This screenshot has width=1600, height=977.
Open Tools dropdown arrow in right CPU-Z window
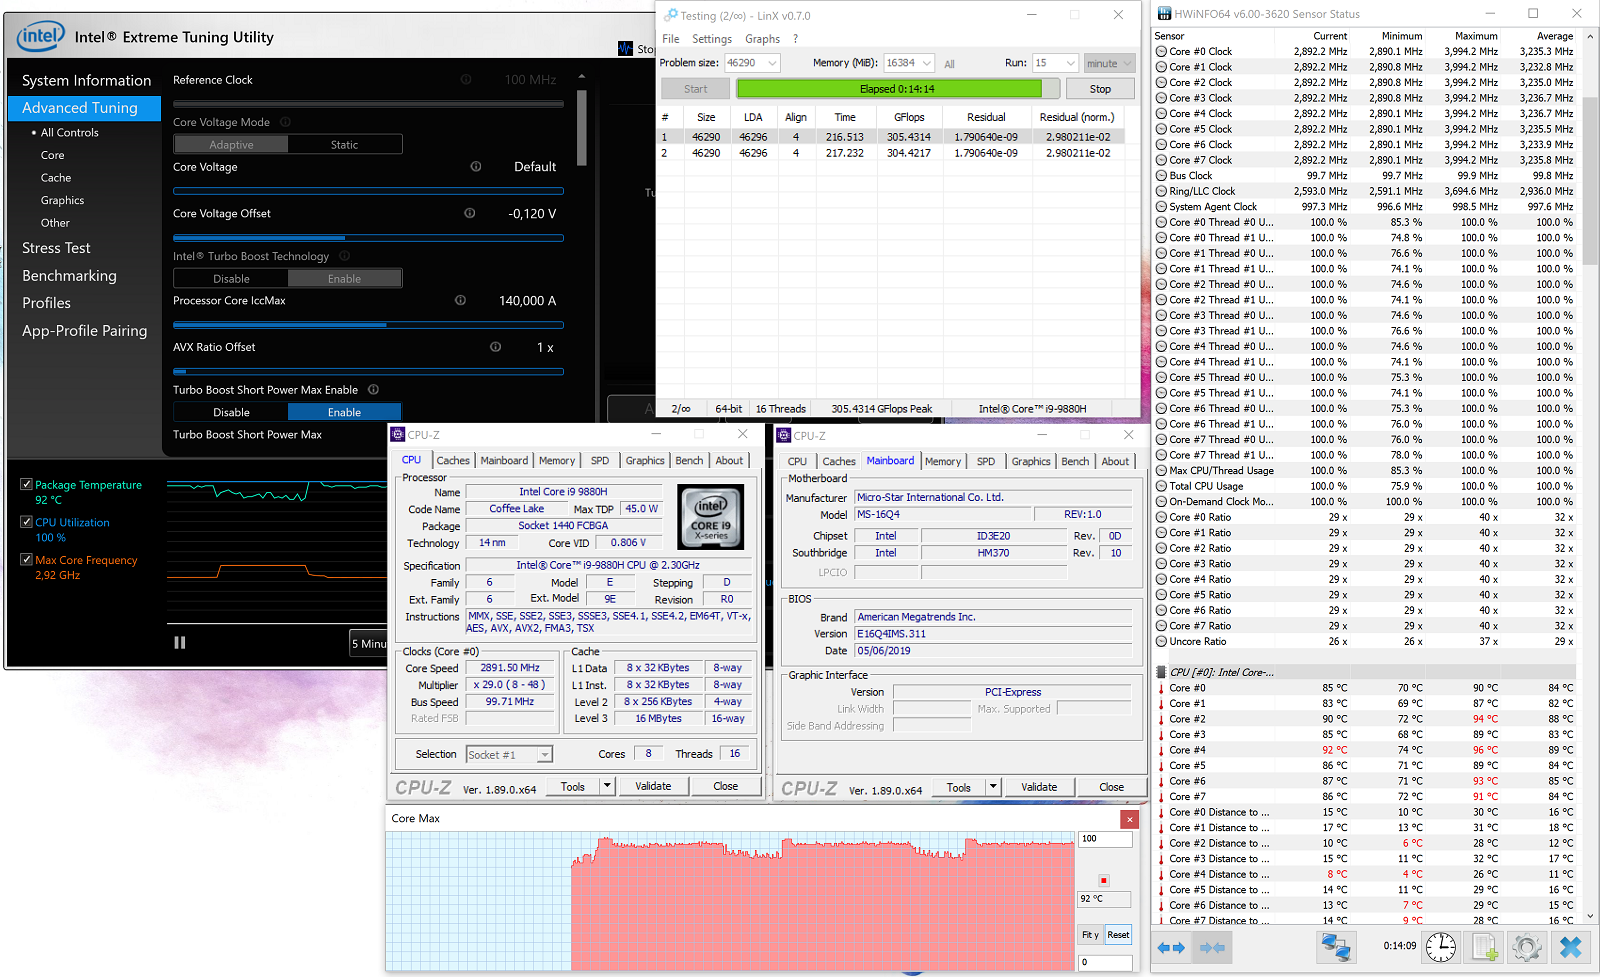993,787
